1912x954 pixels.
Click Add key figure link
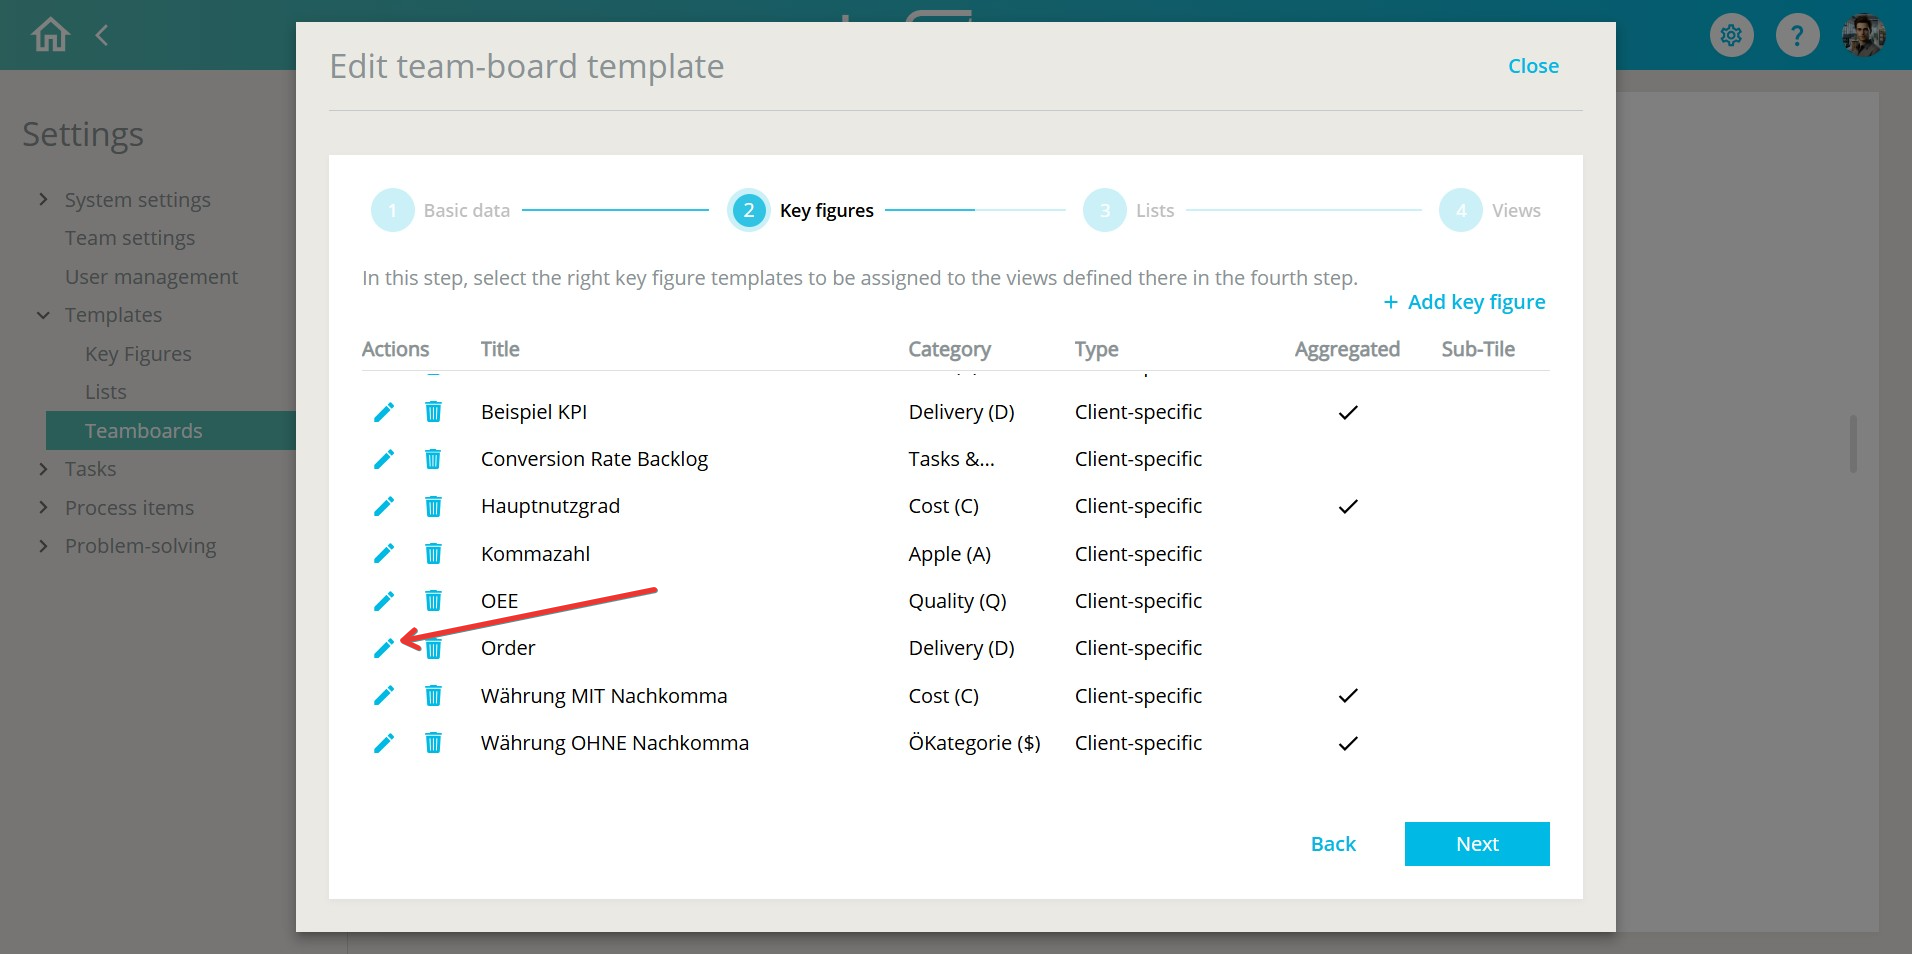(x=1464, y=302)
